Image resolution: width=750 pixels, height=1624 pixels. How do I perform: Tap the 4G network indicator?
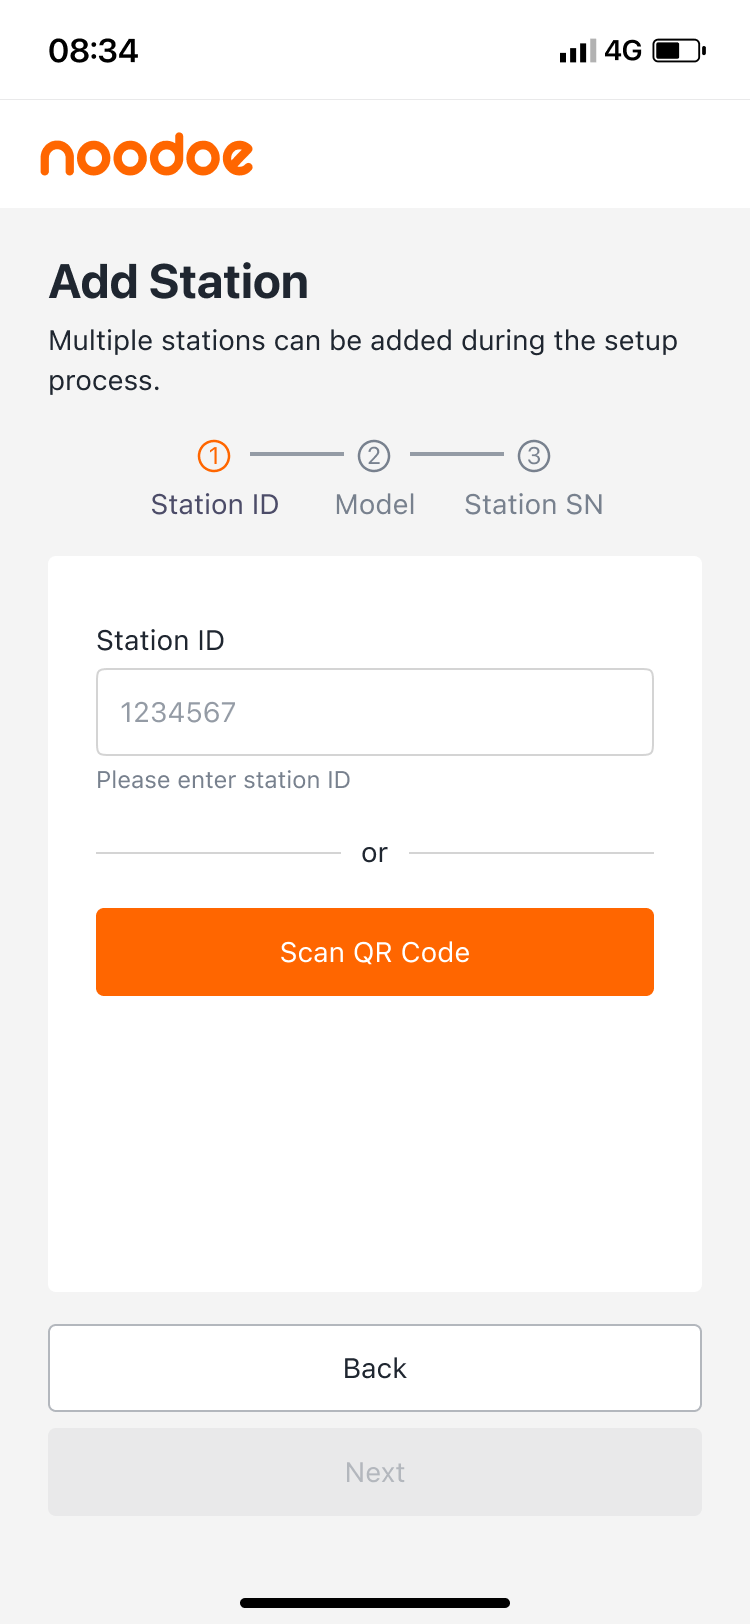point(623,51)
